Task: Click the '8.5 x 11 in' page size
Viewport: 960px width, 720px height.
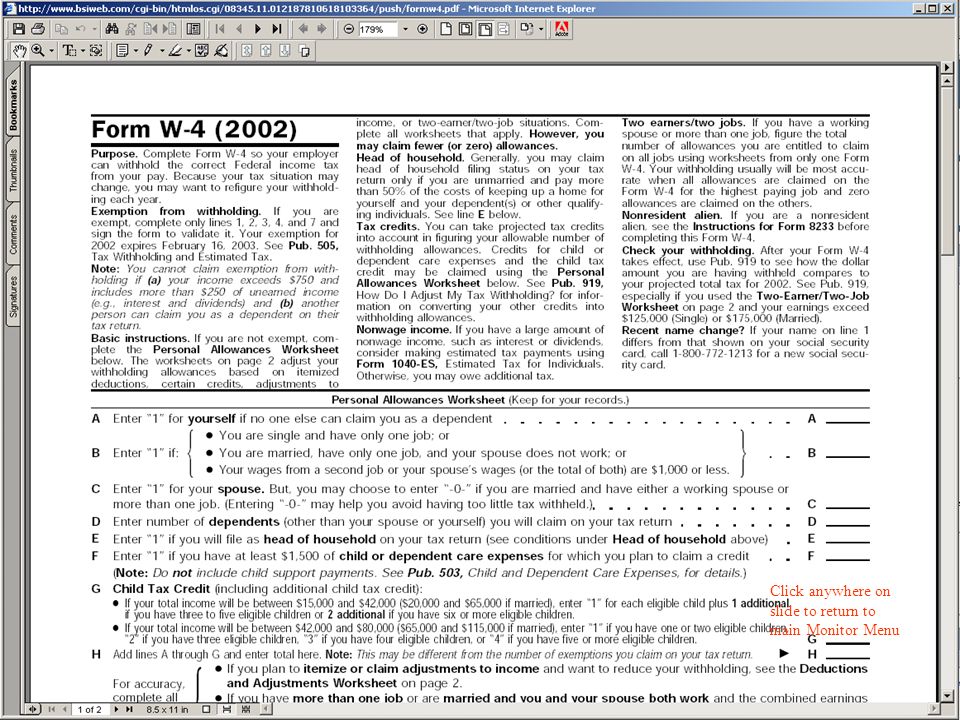Action: pyautogui.click(x=168, y=710)
